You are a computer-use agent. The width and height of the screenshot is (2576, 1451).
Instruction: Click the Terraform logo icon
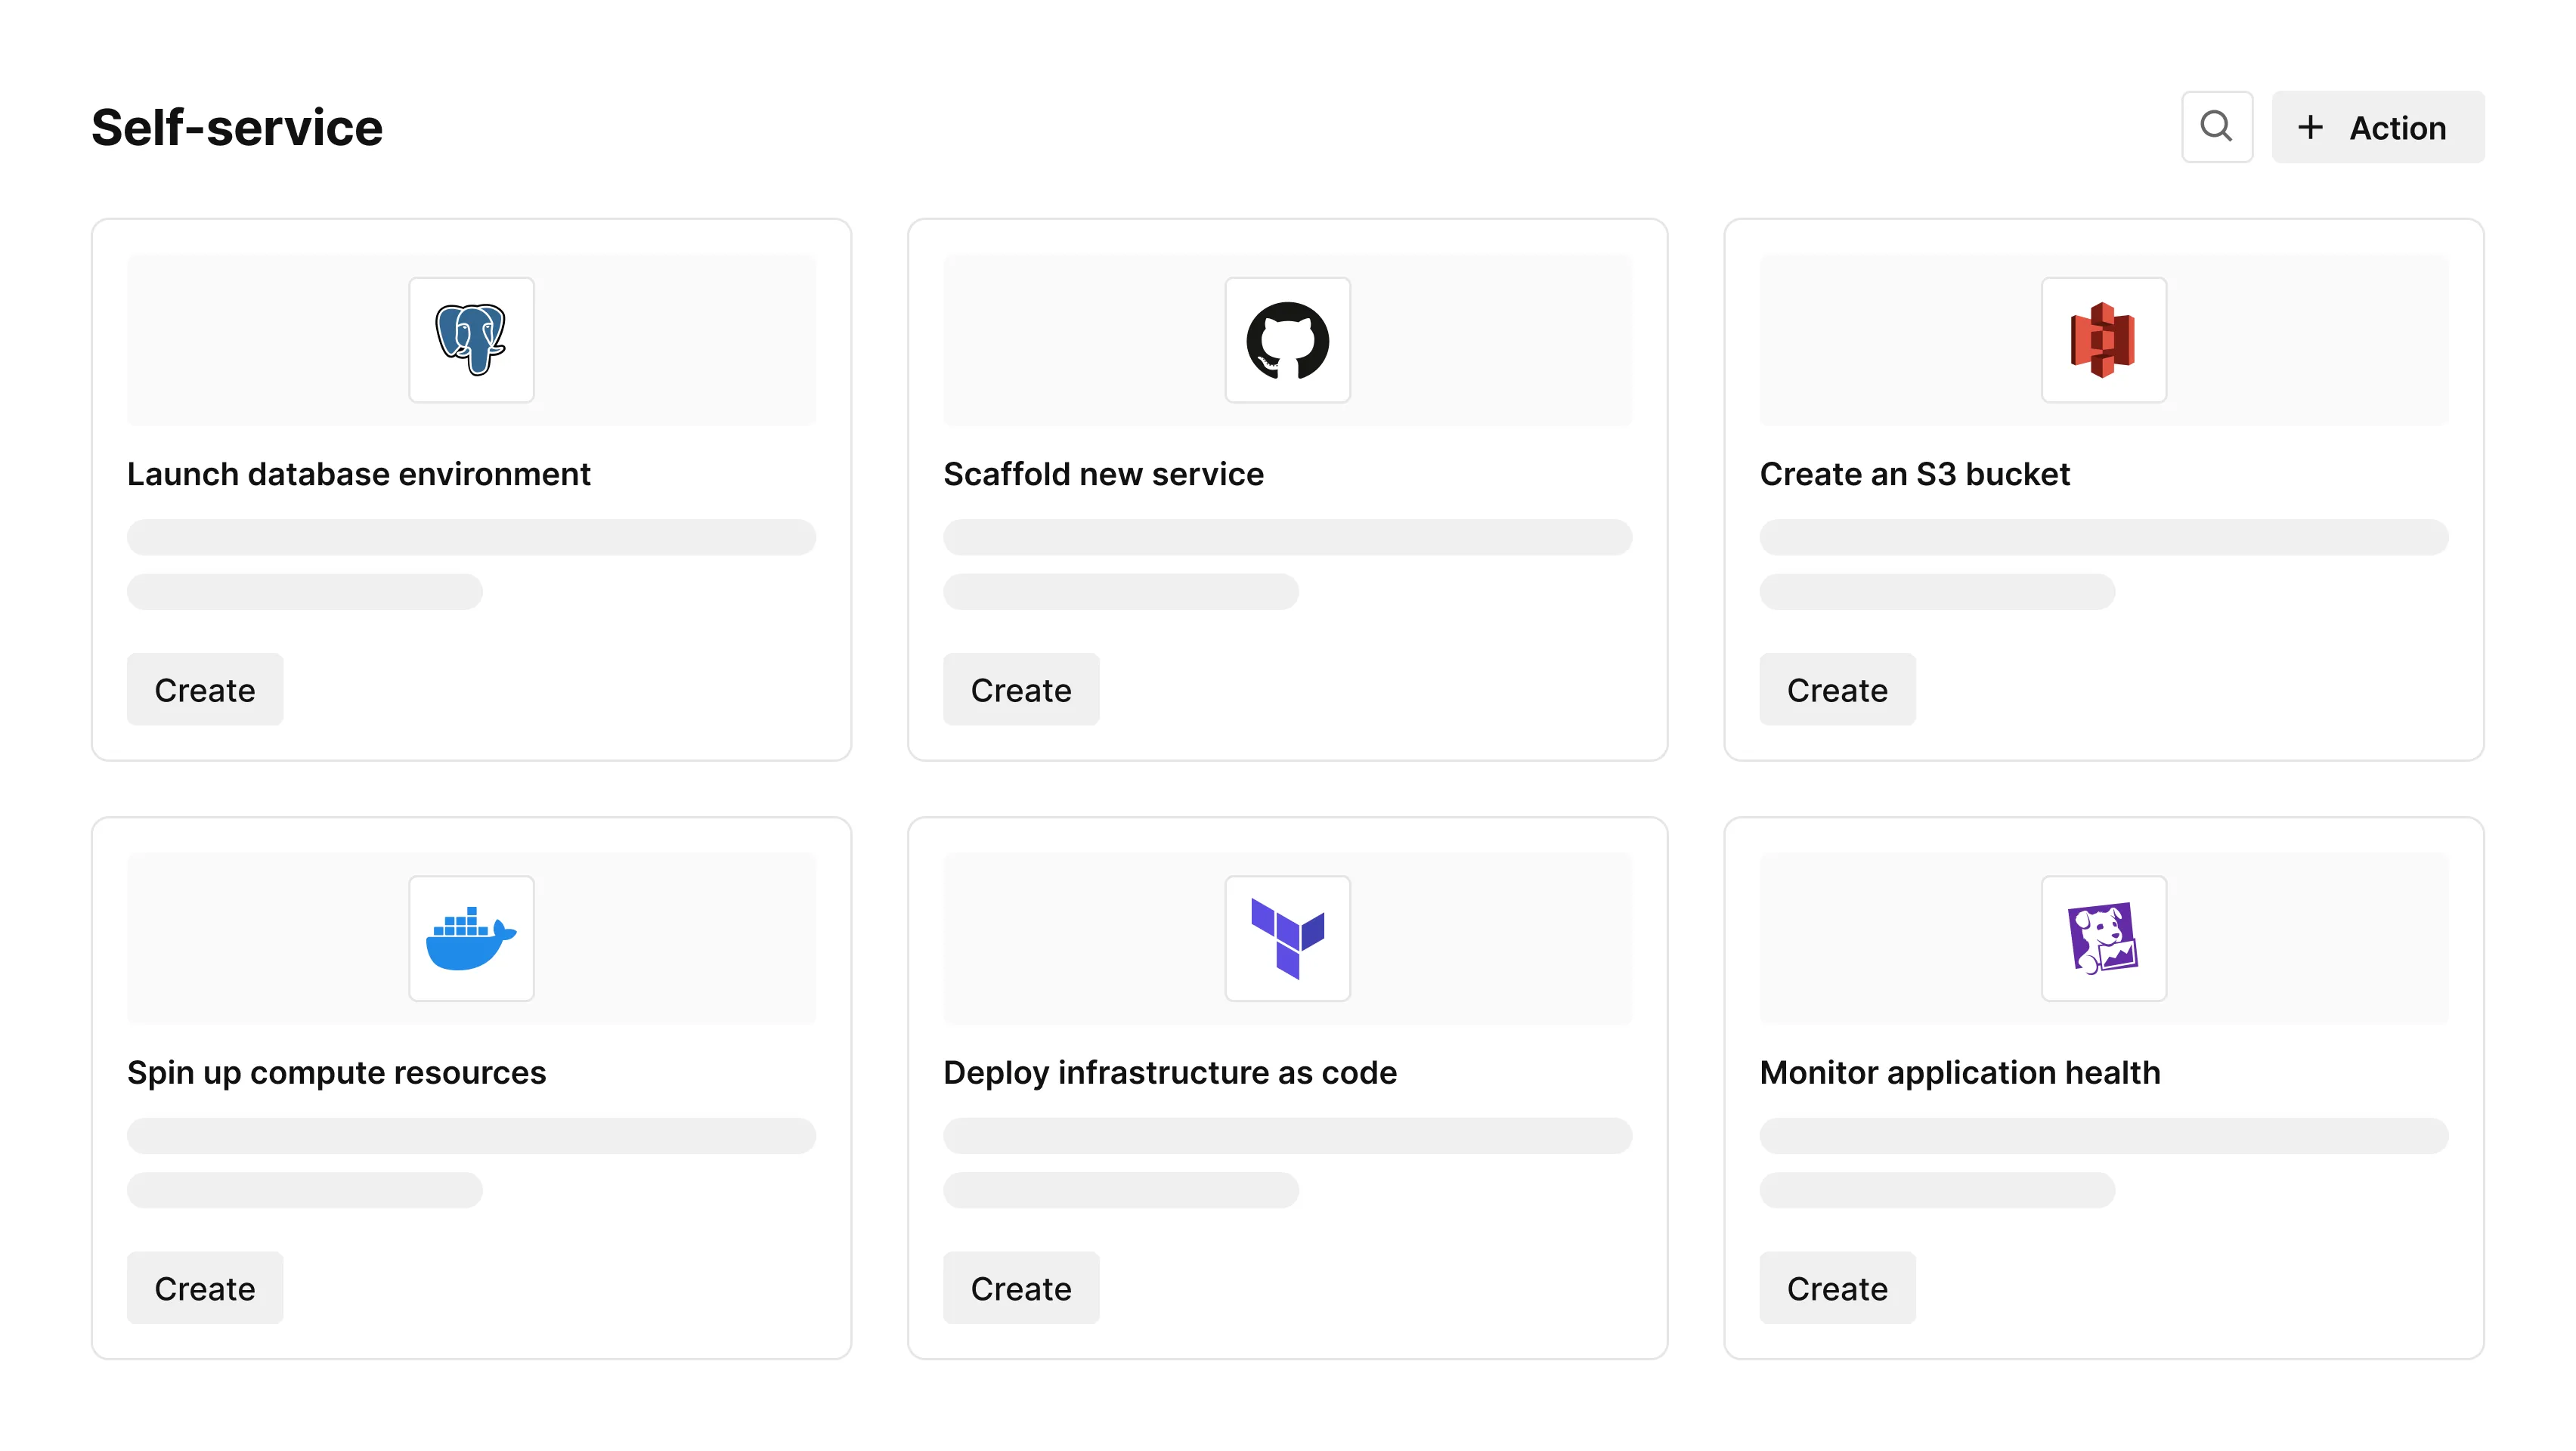tap(1287, 938)
